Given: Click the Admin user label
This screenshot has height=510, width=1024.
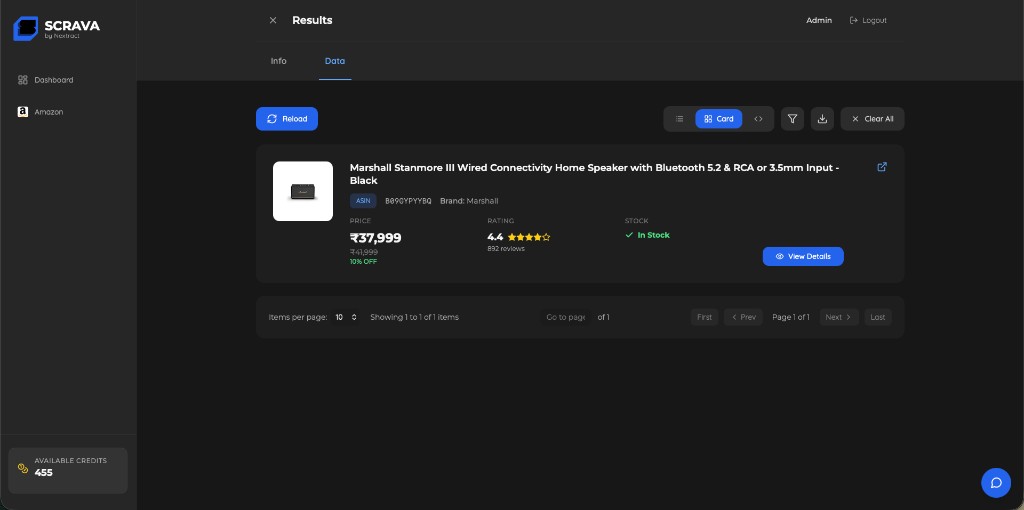Looking at the screenshot, I should click(x=819, y=20).
